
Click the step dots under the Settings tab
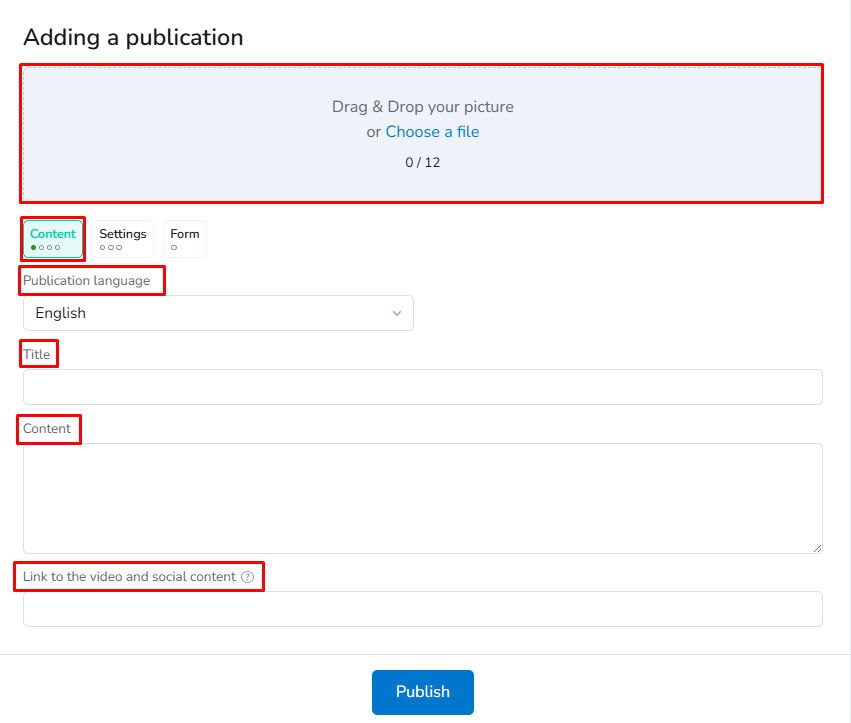tap(111, 247)
